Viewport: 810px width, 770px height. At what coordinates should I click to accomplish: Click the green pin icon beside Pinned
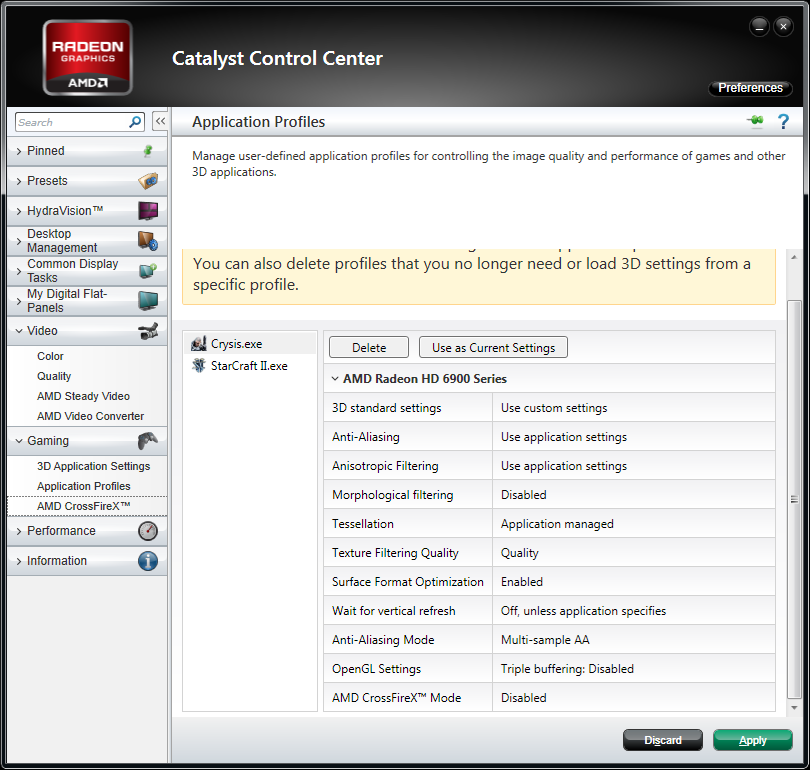(x=148, y=151)
